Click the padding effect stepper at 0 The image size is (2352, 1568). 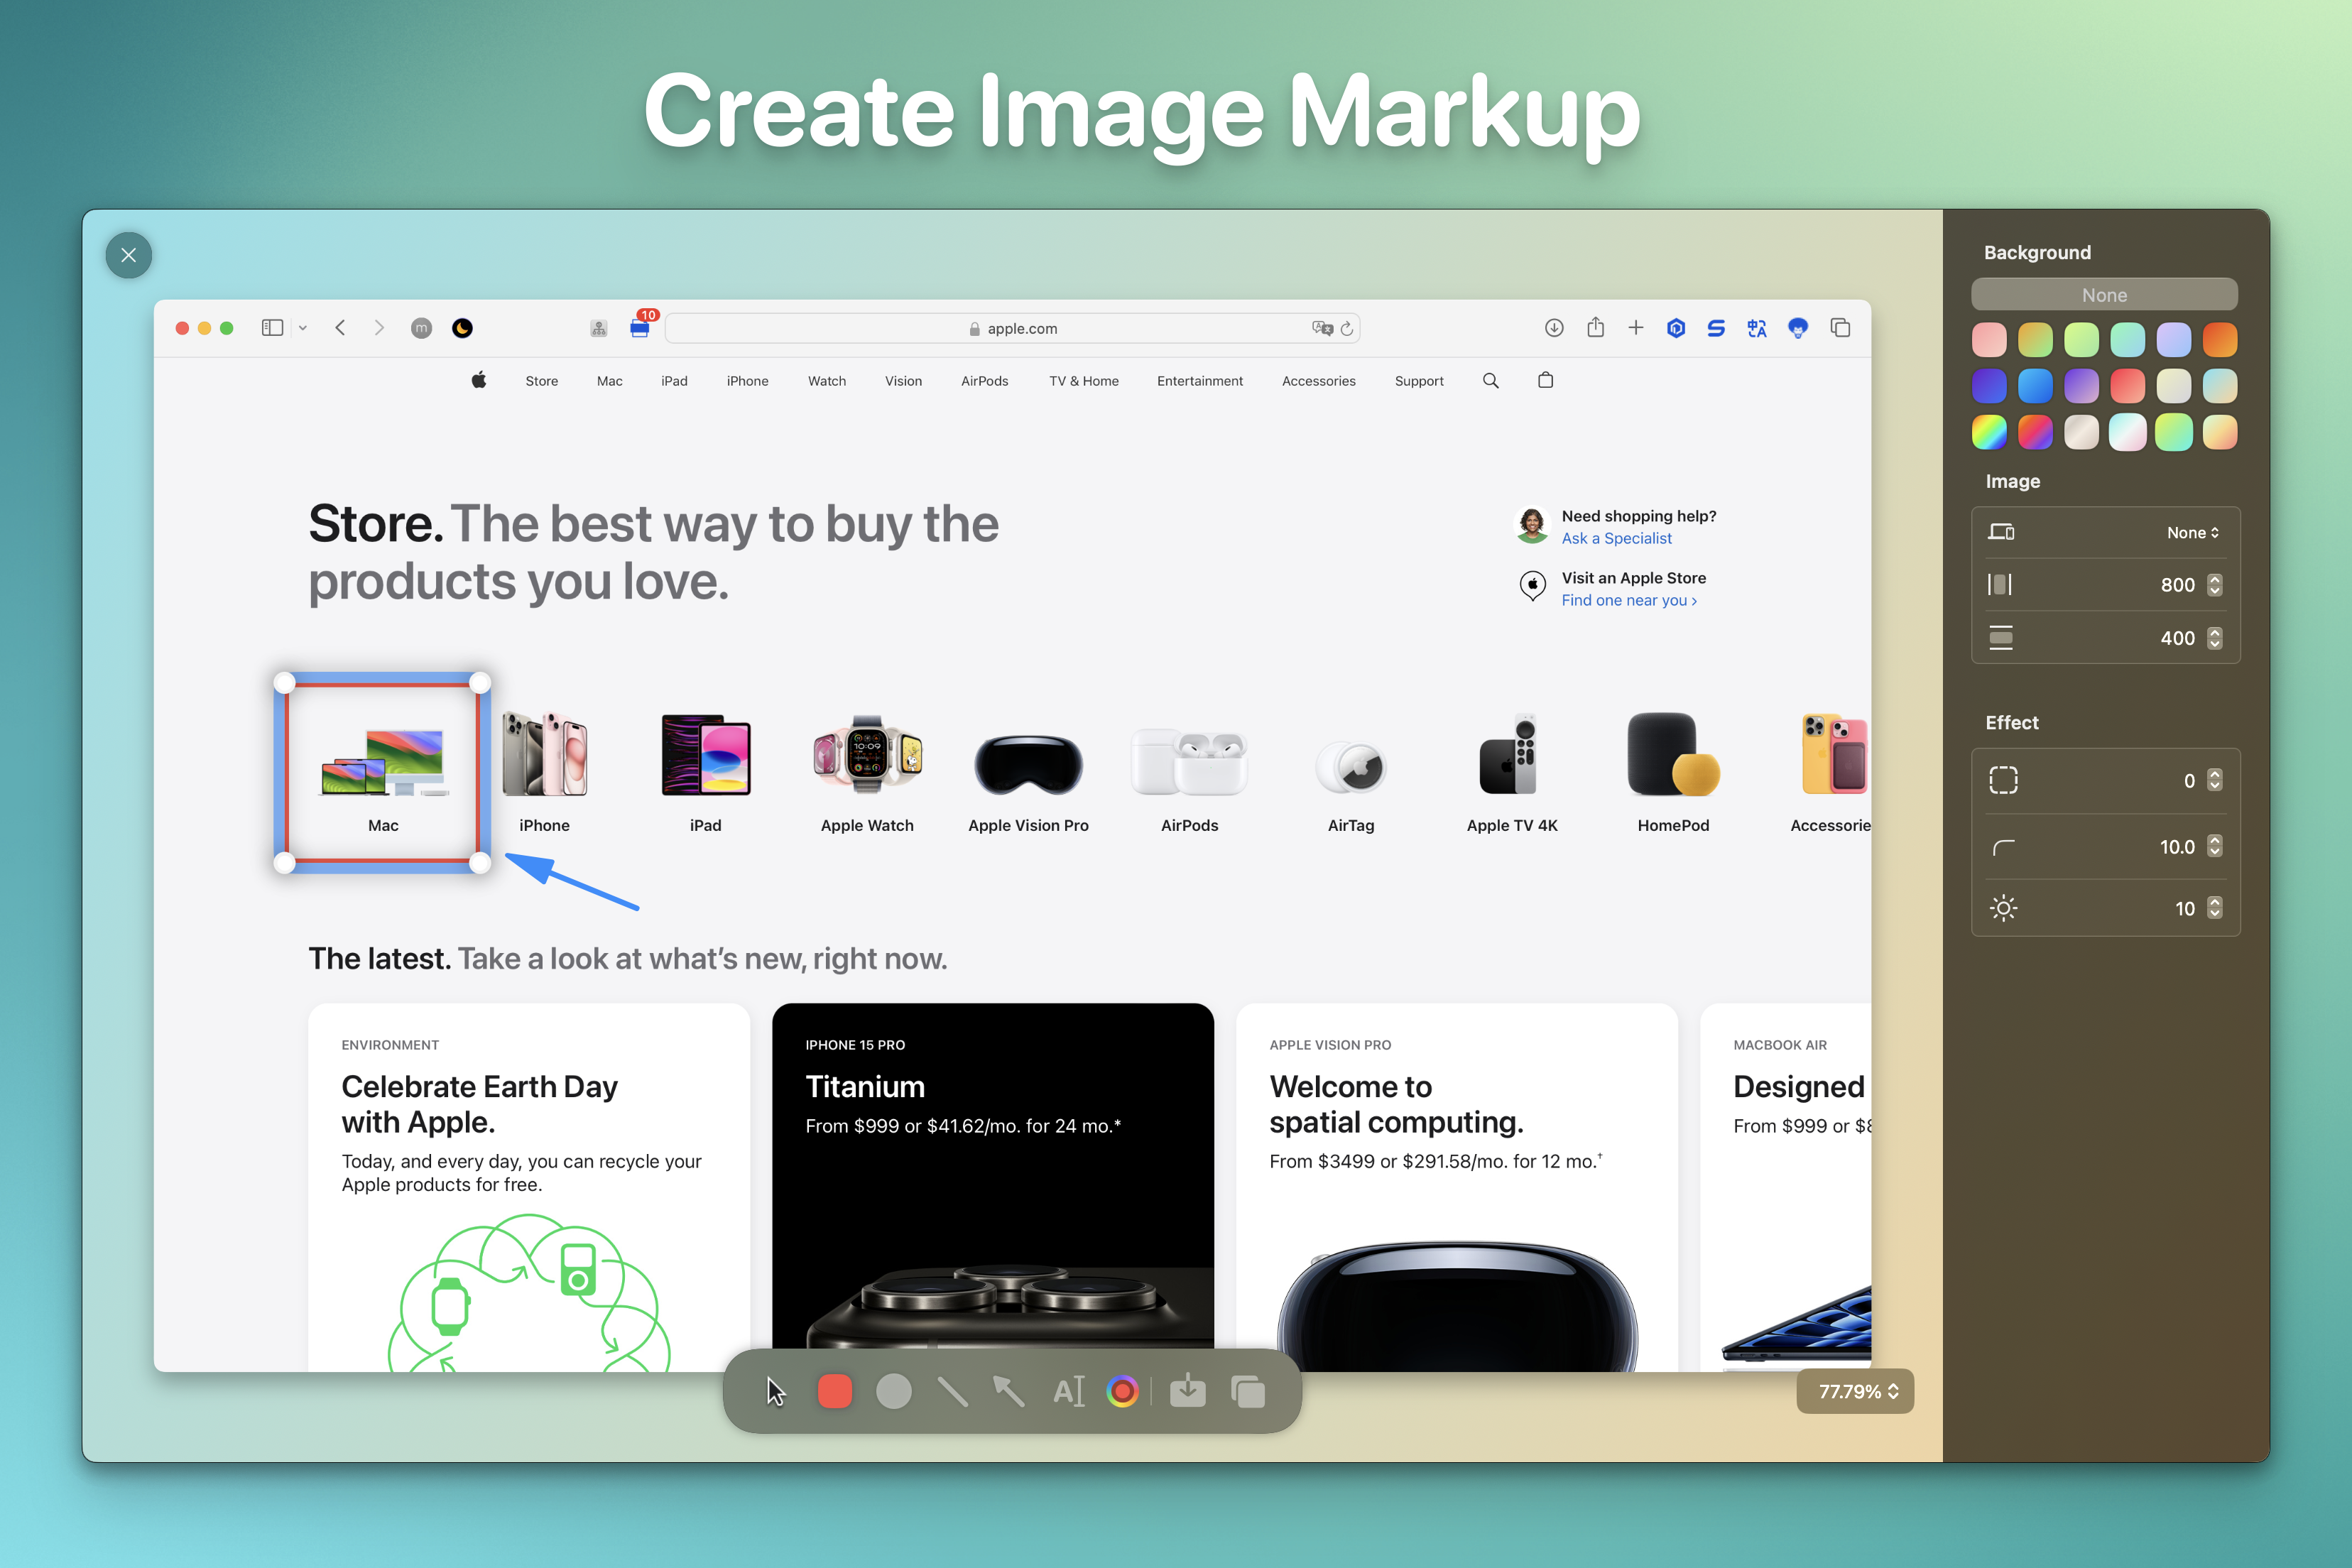point(2215,780)
